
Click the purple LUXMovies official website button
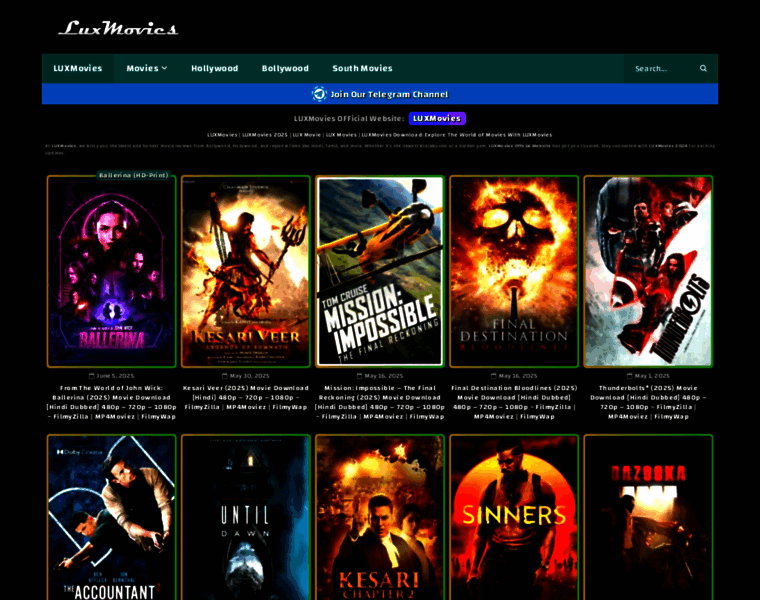pyautogui.click(x=437, y=118)
